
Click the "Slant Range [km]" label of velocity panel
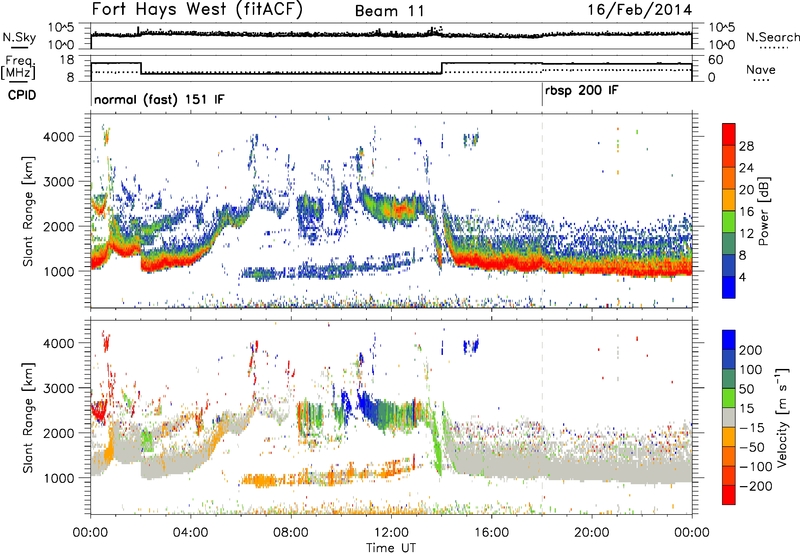coord(28,418)
